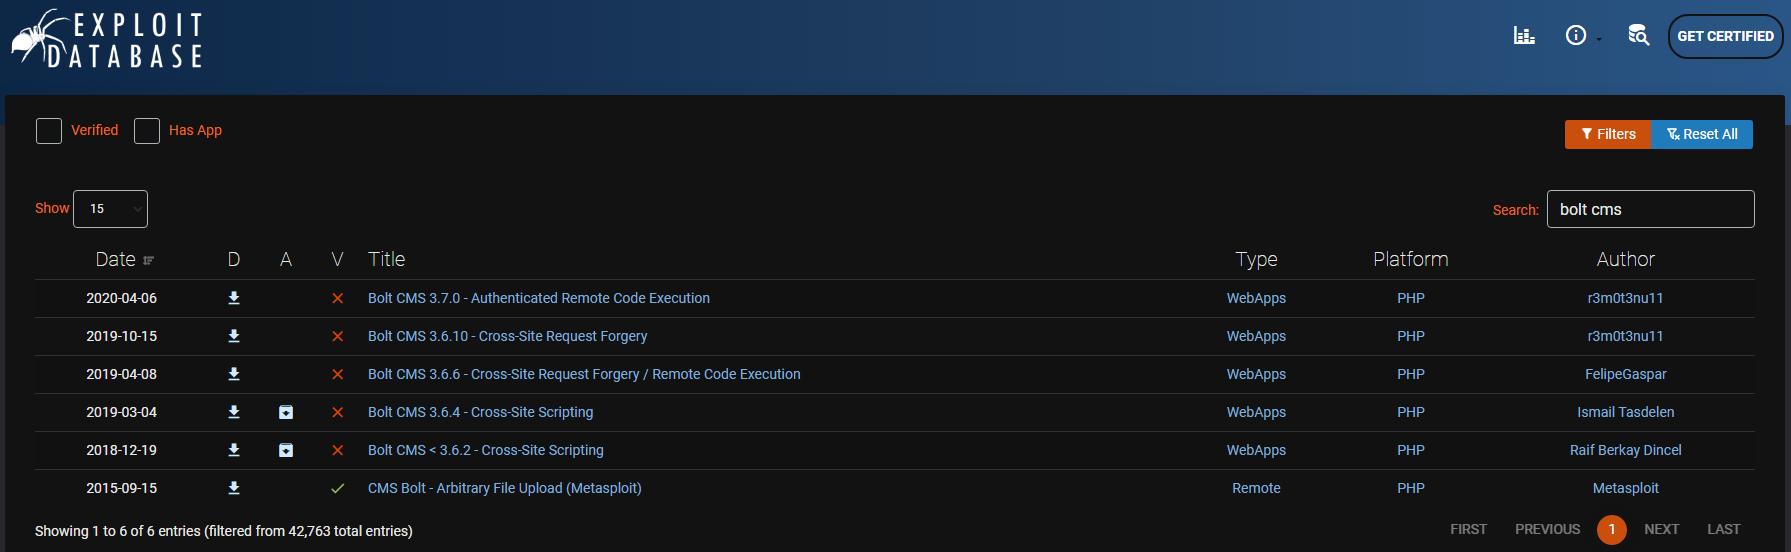Click unverified X mark on 2019-03-04 row
Viewport: 1791px width, 552px height.
(x=338, y=412)
